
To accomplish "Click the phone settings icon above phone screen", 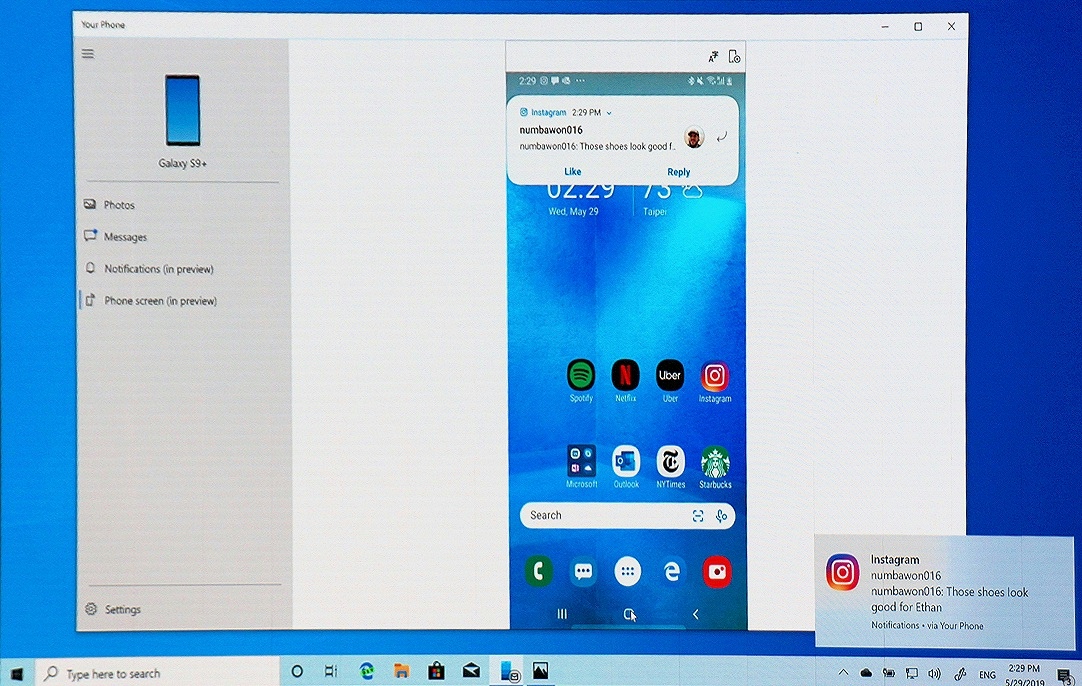I will 734,57.
